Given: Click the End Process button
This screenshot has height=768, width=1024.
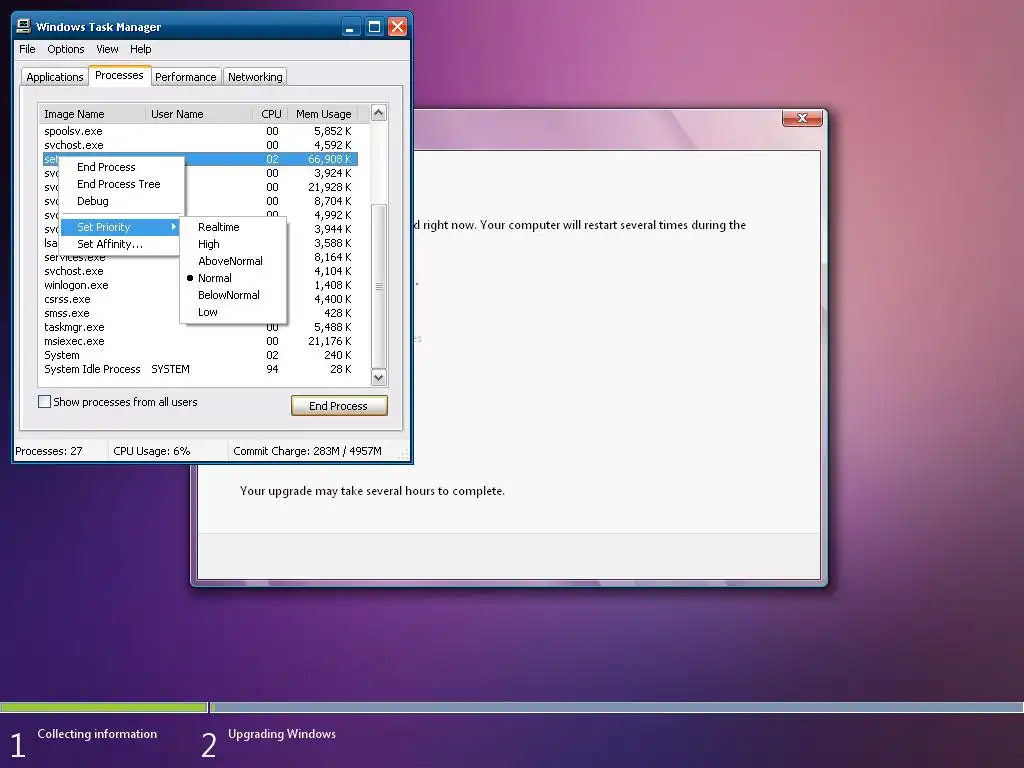Looking at the screenshot, I should pos(339,406).
